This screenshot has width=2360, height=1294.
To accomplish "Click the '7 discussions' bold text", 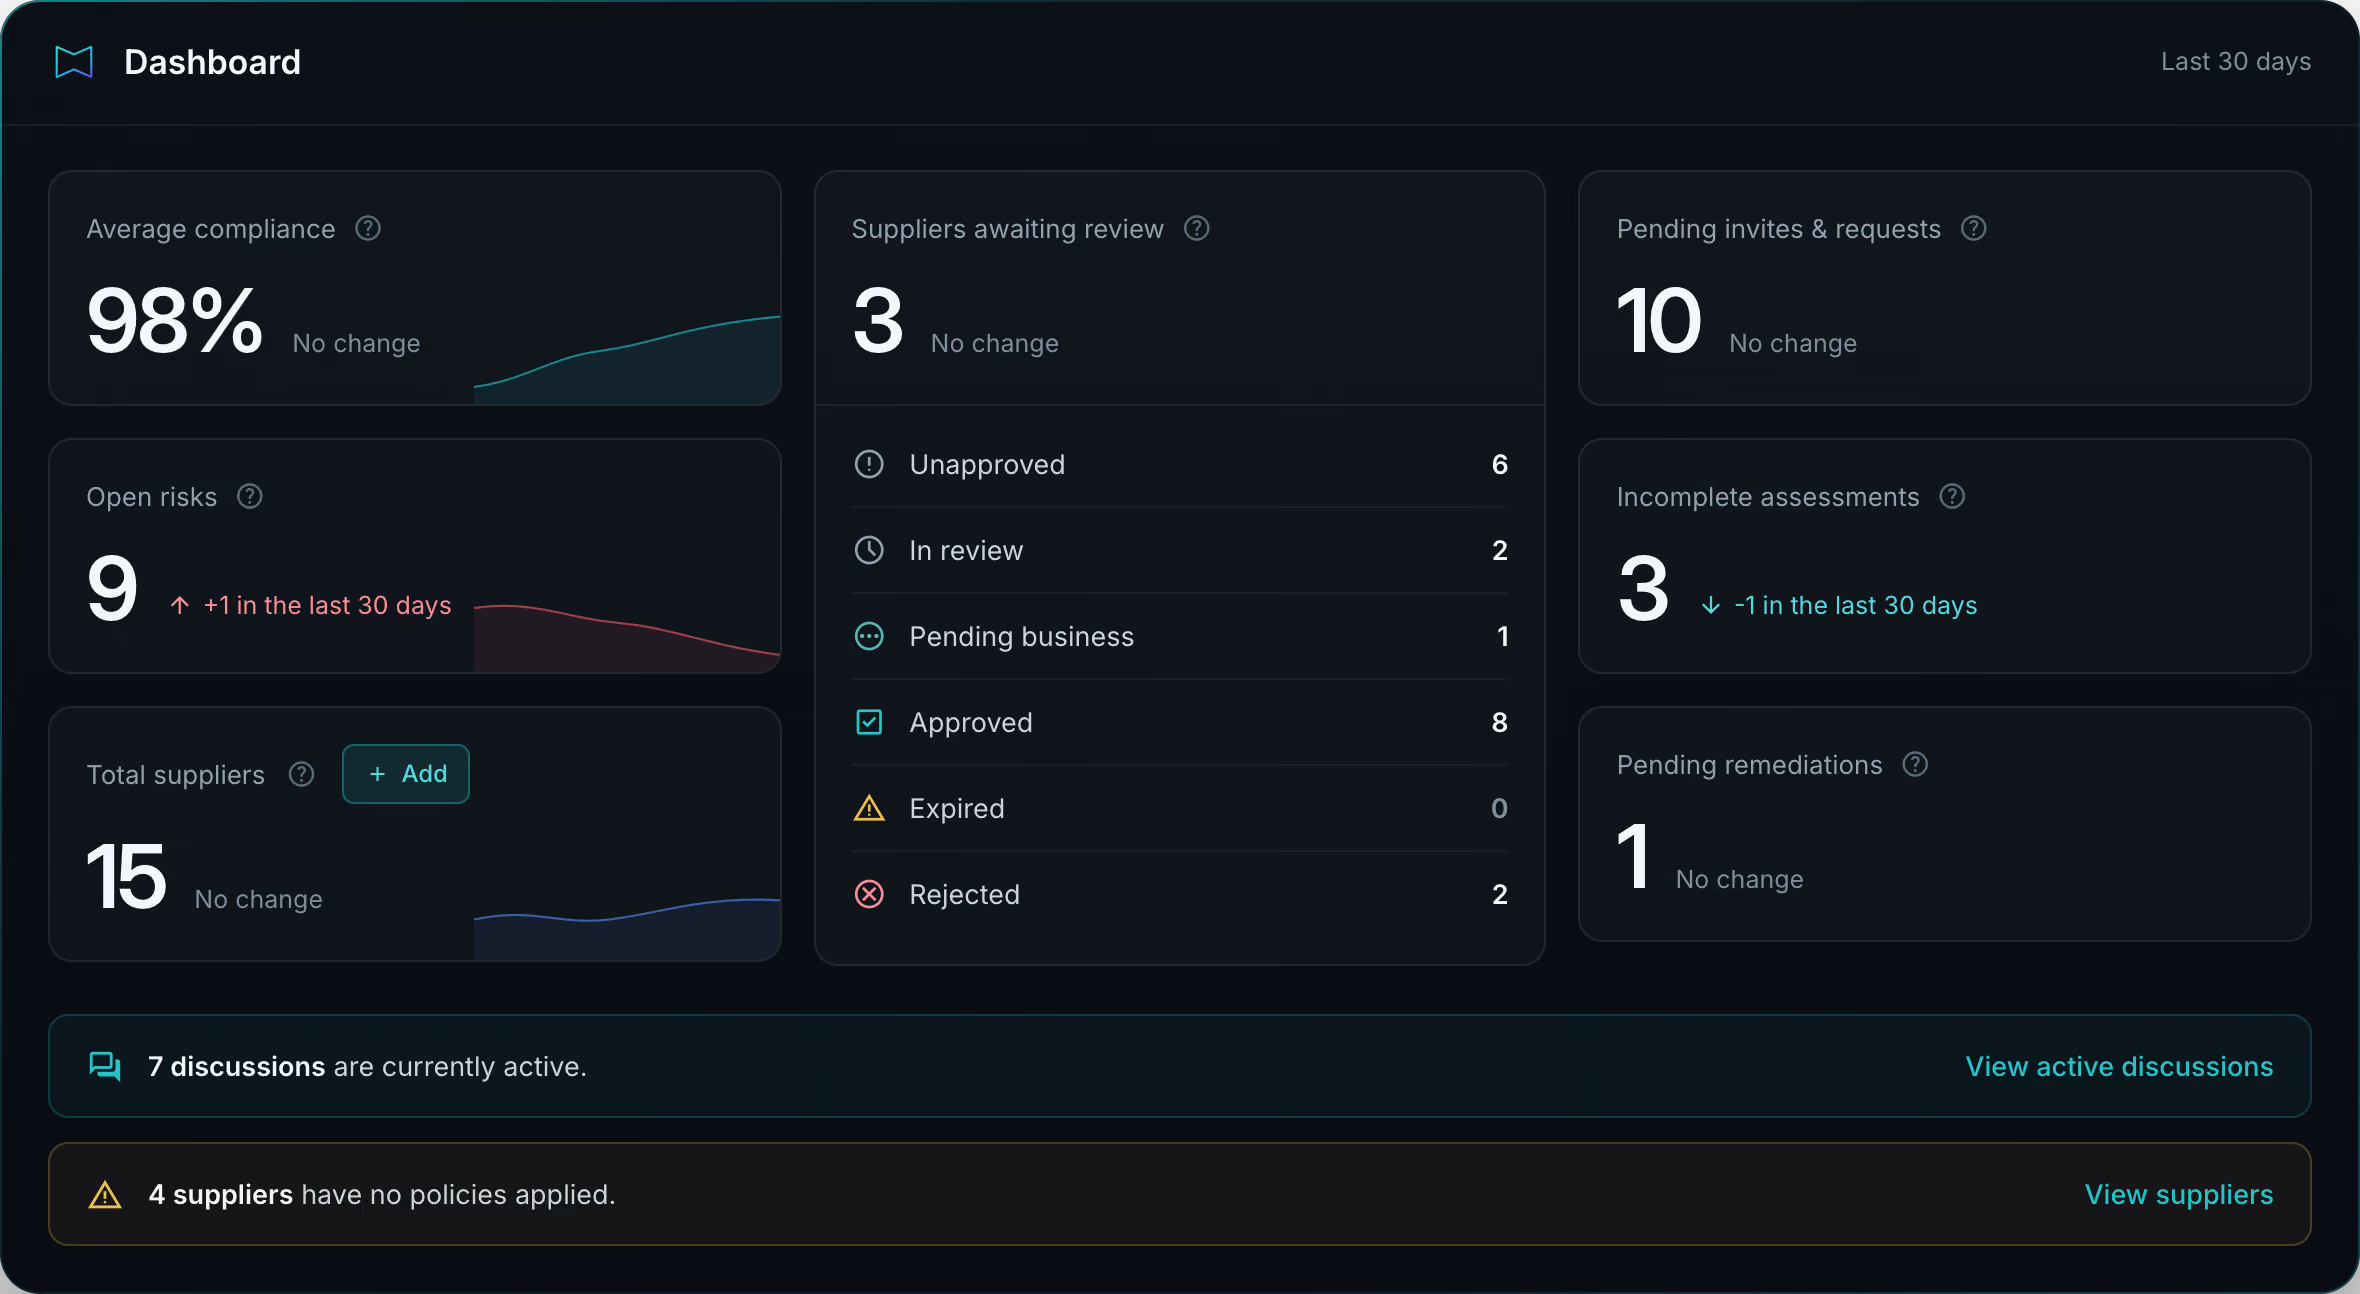I will (x=237, y=1067).
